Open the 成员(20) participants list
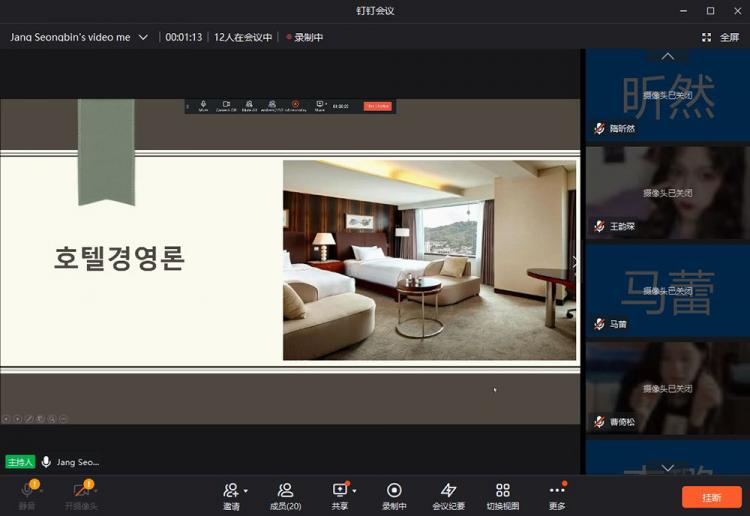750x516 pixels. click(285, 490)
